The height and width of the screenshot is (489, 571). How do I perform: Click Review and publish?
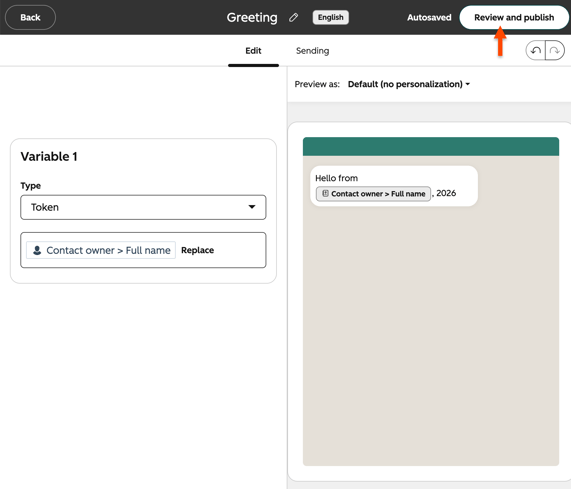point(514,17)
